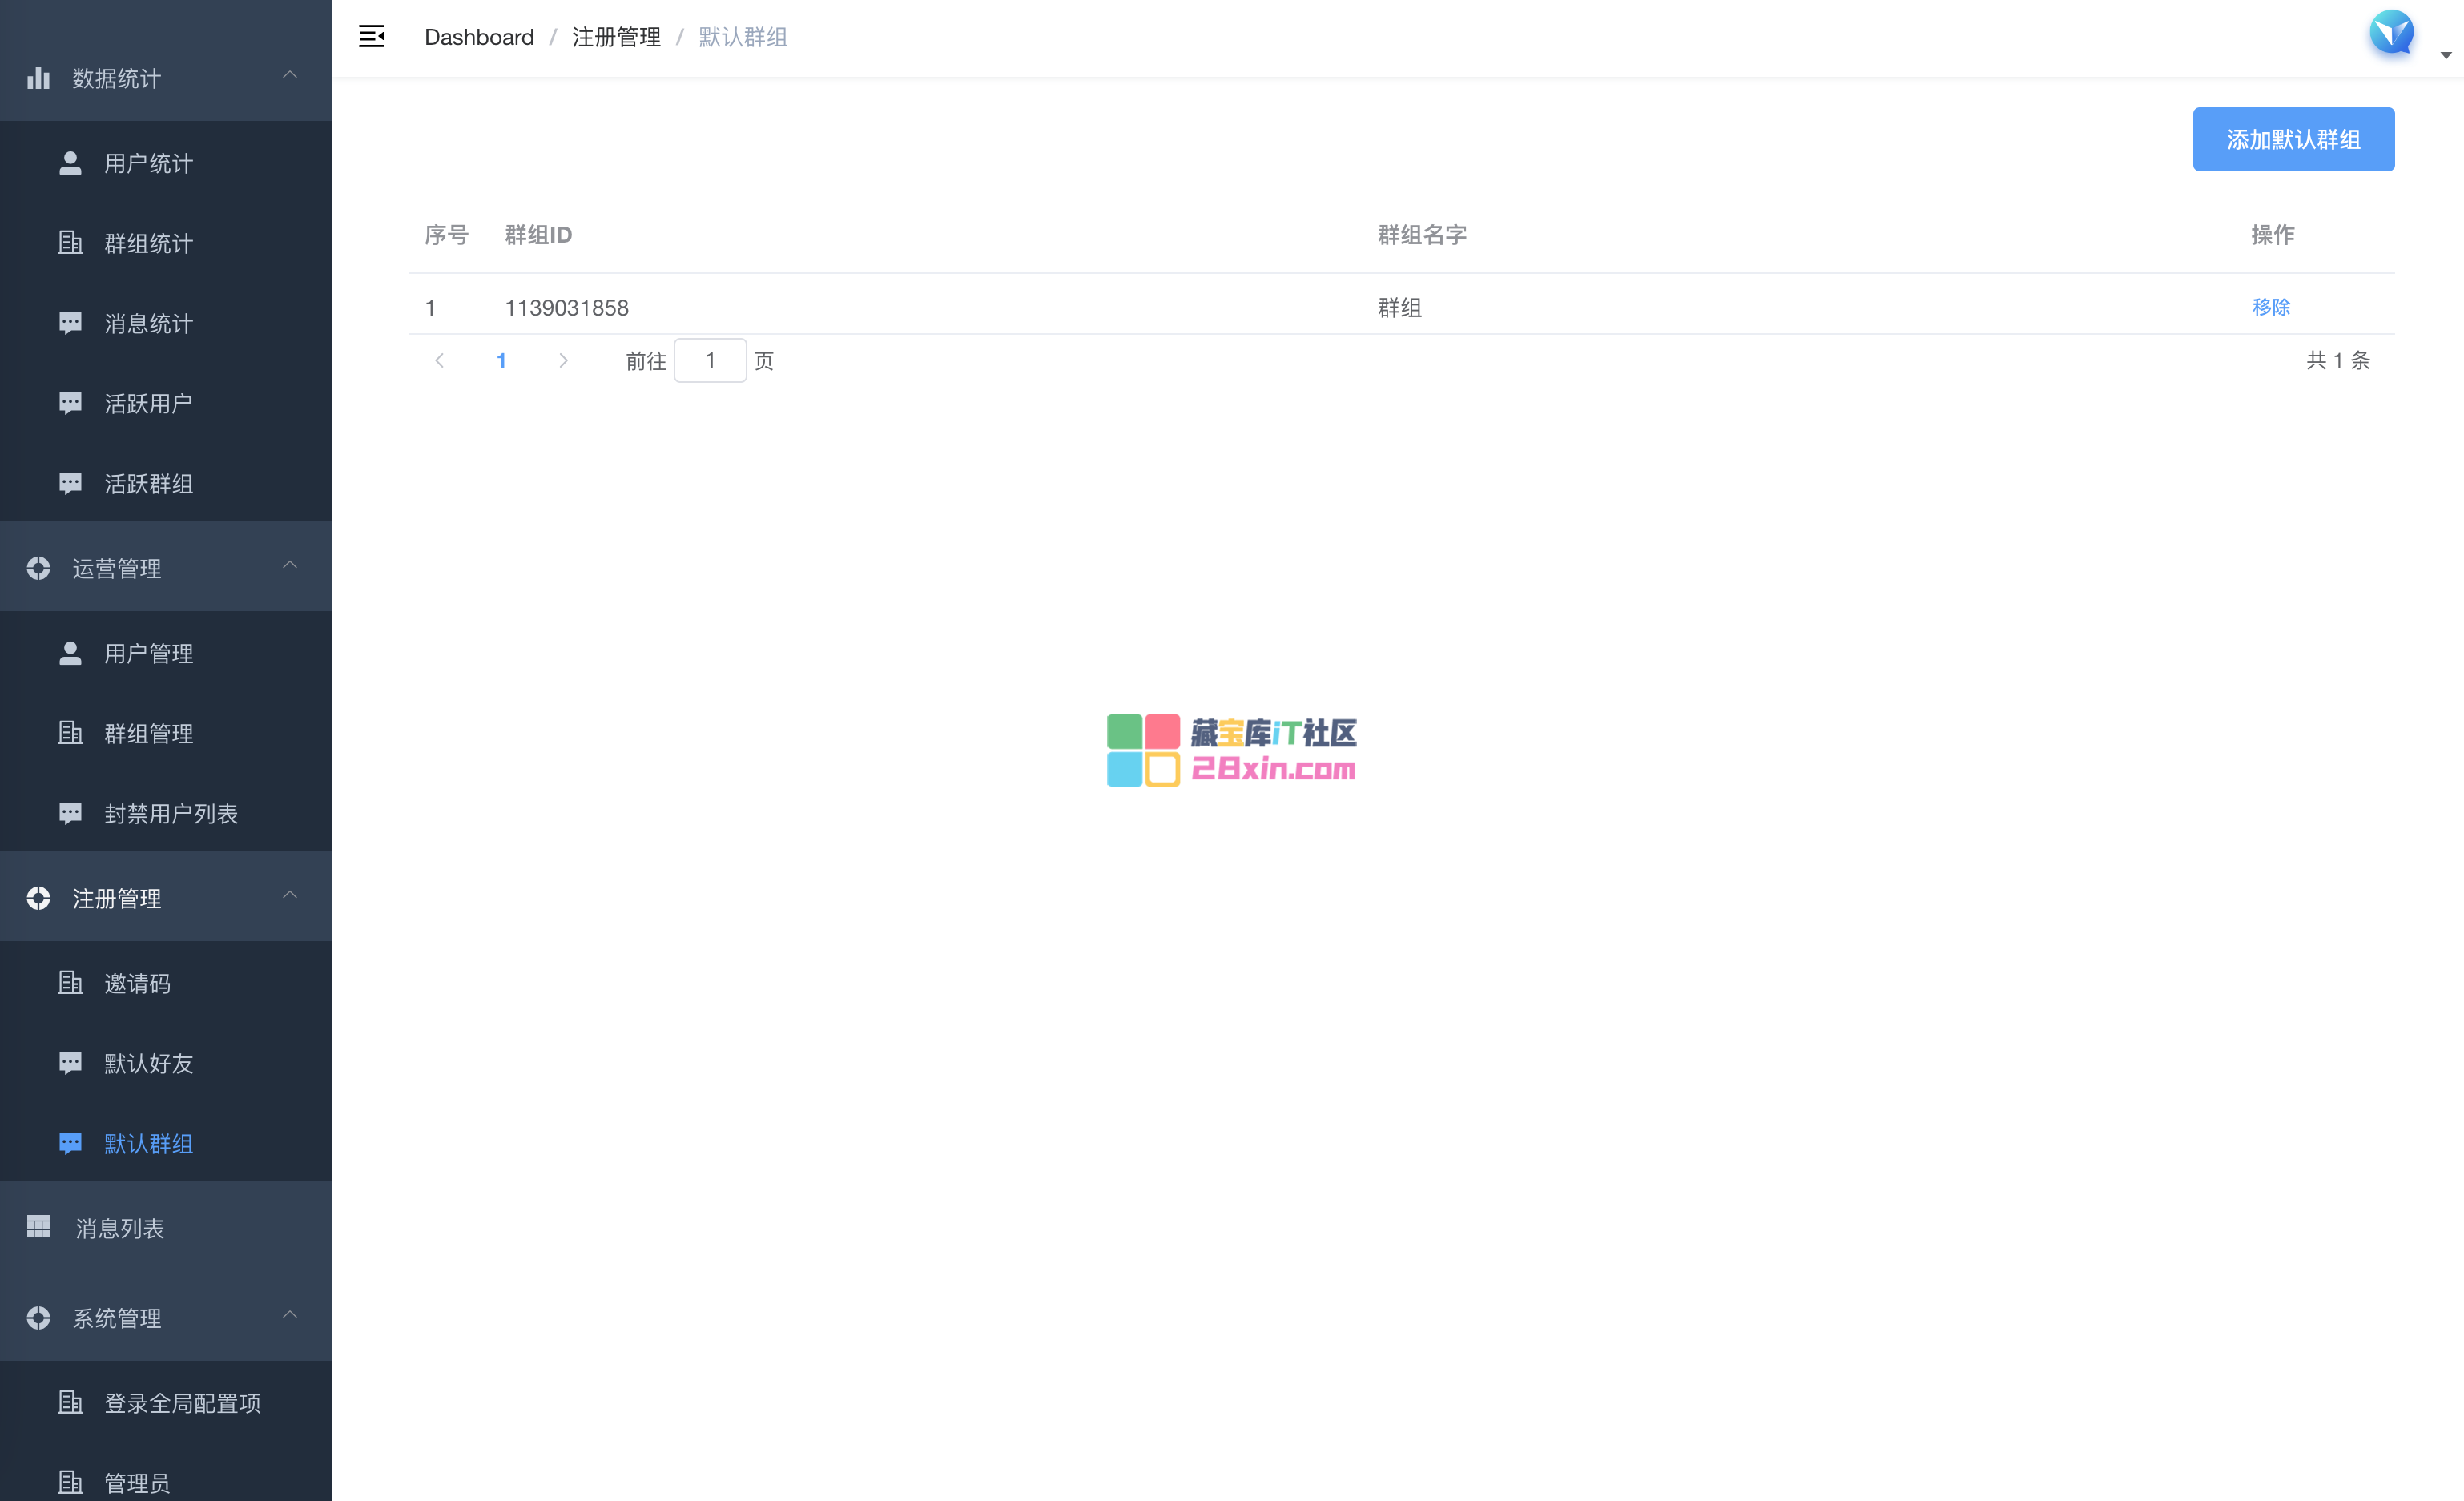
Task: Click the user avatar logo icon
Action: pyautogui.click(x=2391, y=33)
